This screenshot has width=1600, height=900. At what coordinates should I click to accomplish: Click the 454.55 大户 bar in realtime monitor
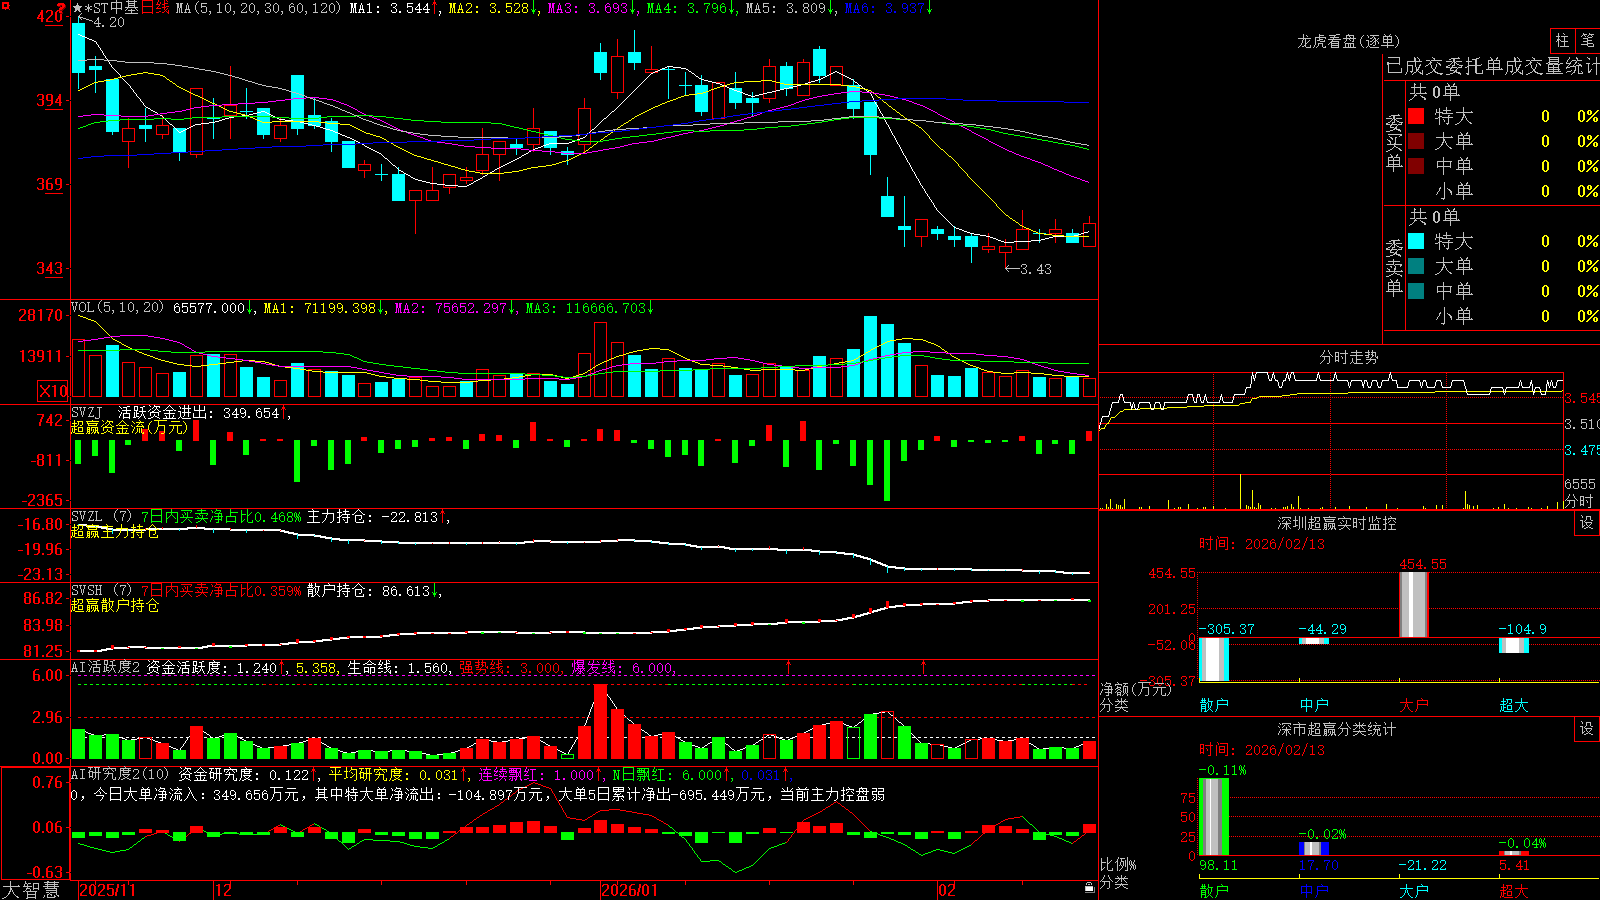[1414, 604]
